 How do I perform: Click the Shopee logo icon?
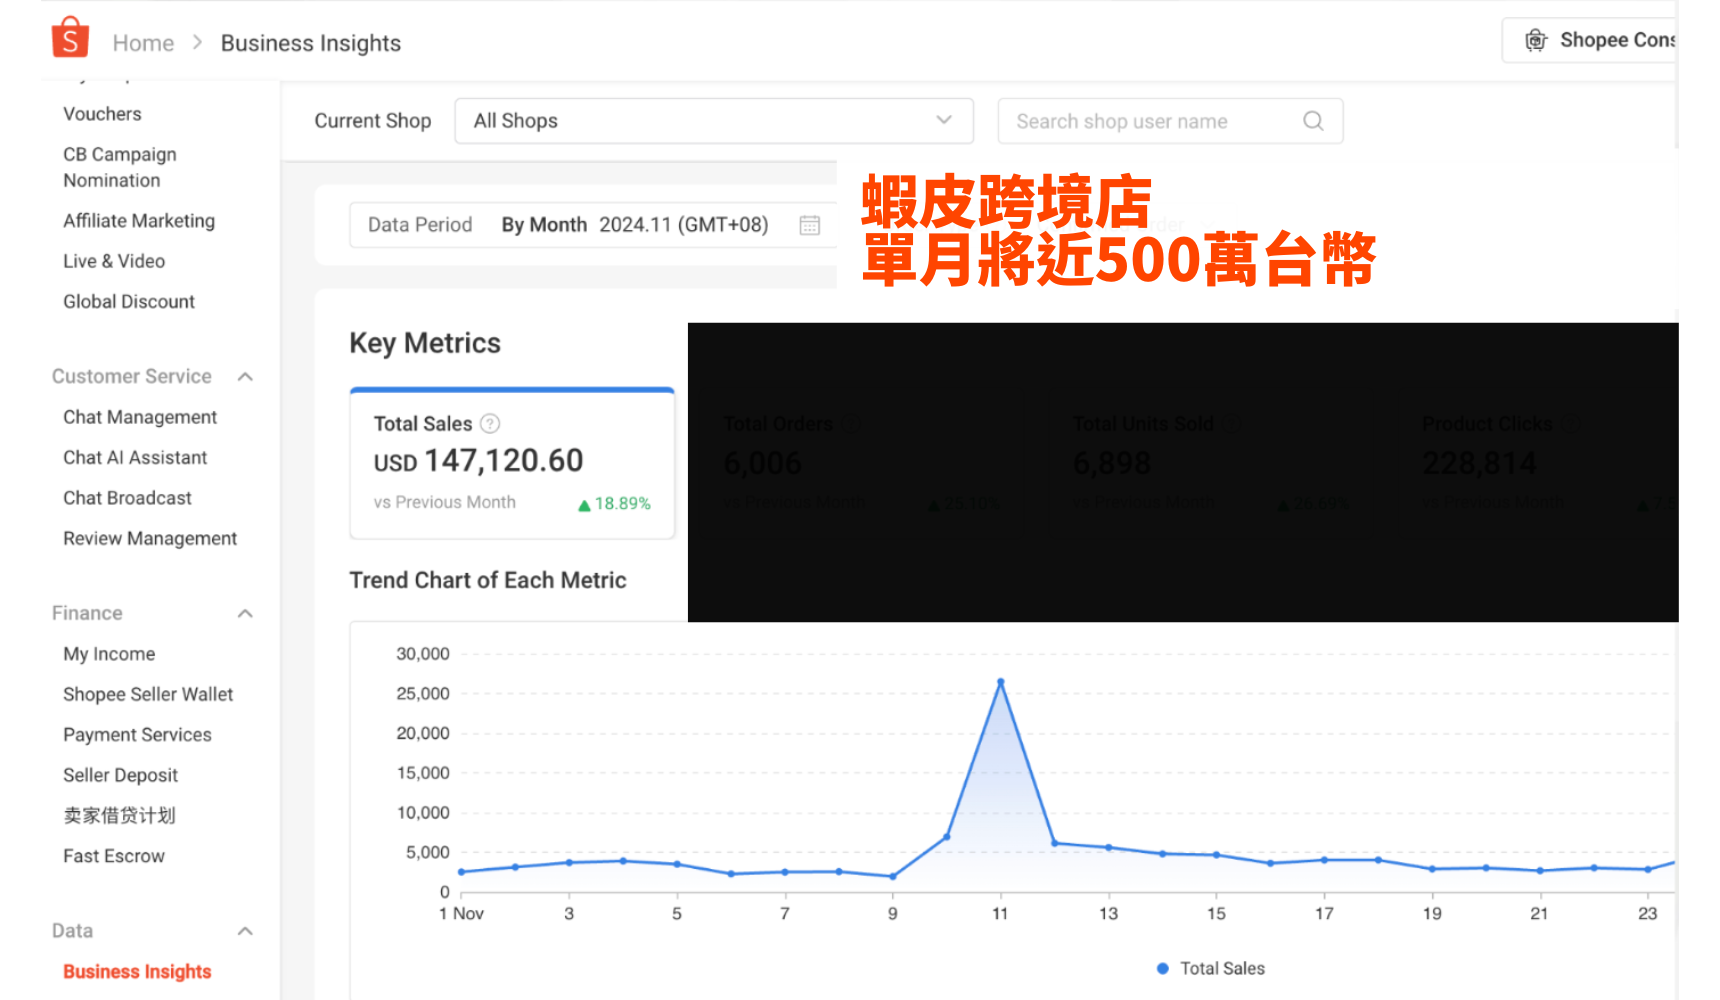[x=70, y=39]
